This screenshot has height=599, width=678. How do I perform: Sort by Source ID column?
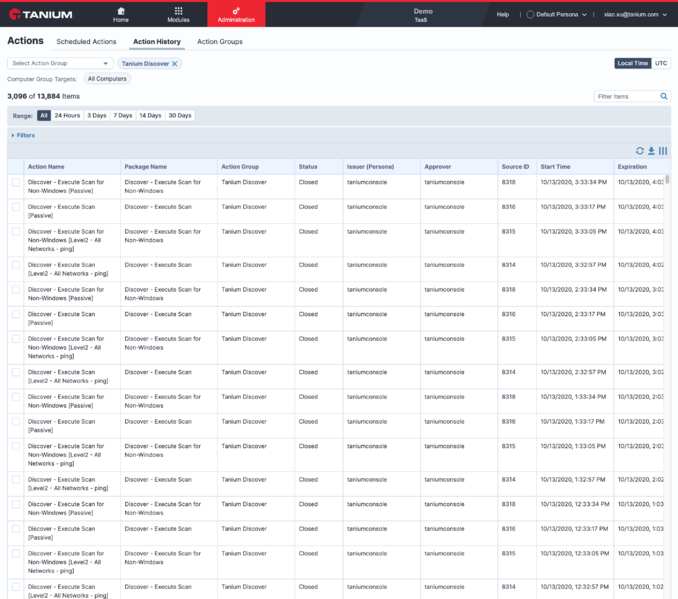pos(515,167)
